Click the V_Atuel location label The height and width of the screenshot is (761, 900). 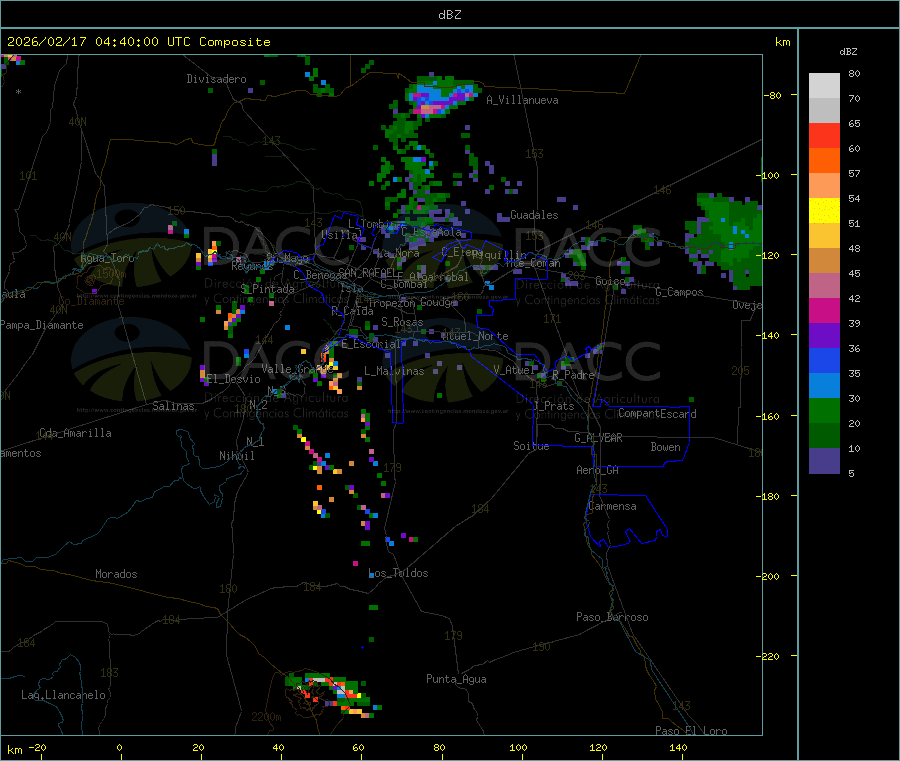514,370
